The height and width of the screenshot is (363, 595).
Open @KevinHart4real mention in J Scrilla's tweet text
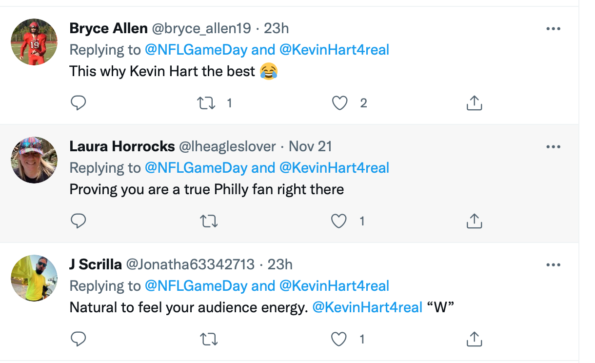coord(367,307)
